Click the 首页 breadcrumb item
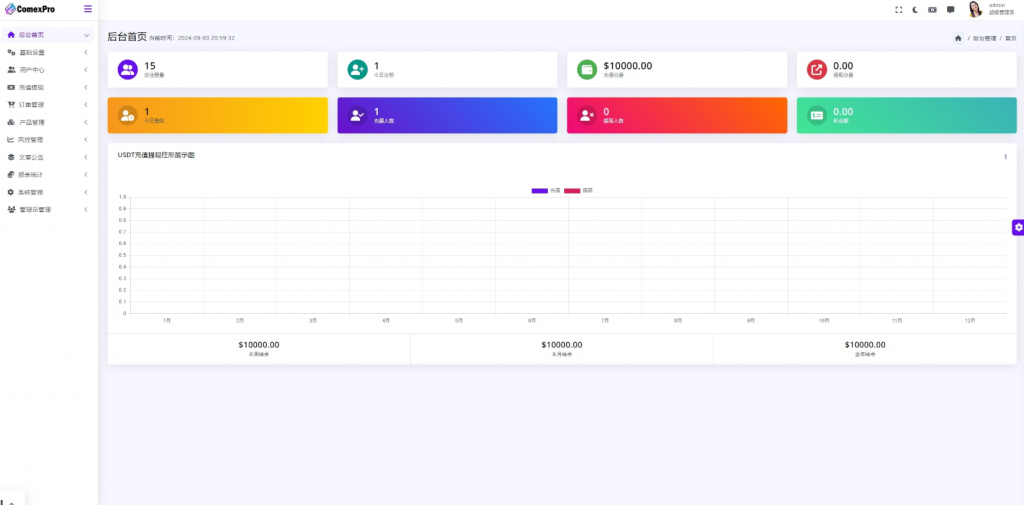The height and width of the screenshot is (505, 1024). 1010,39
